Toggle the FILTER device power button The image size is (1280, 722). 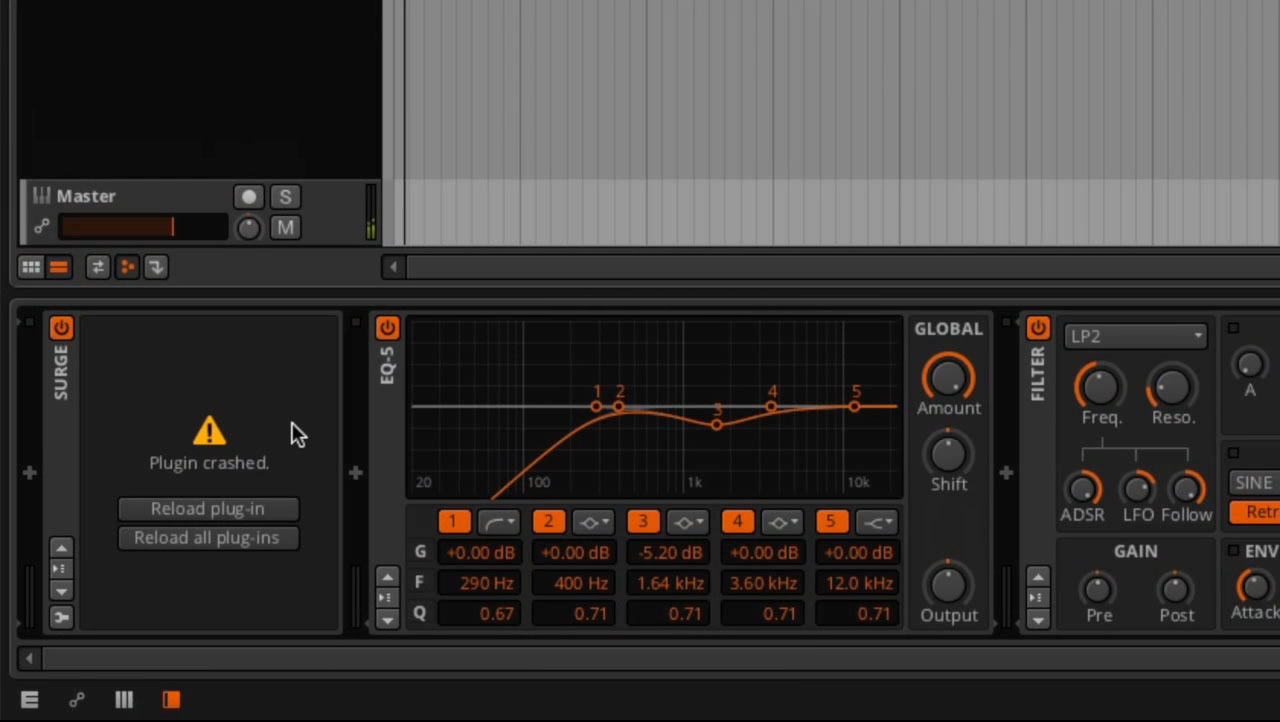click(1037, 328)
